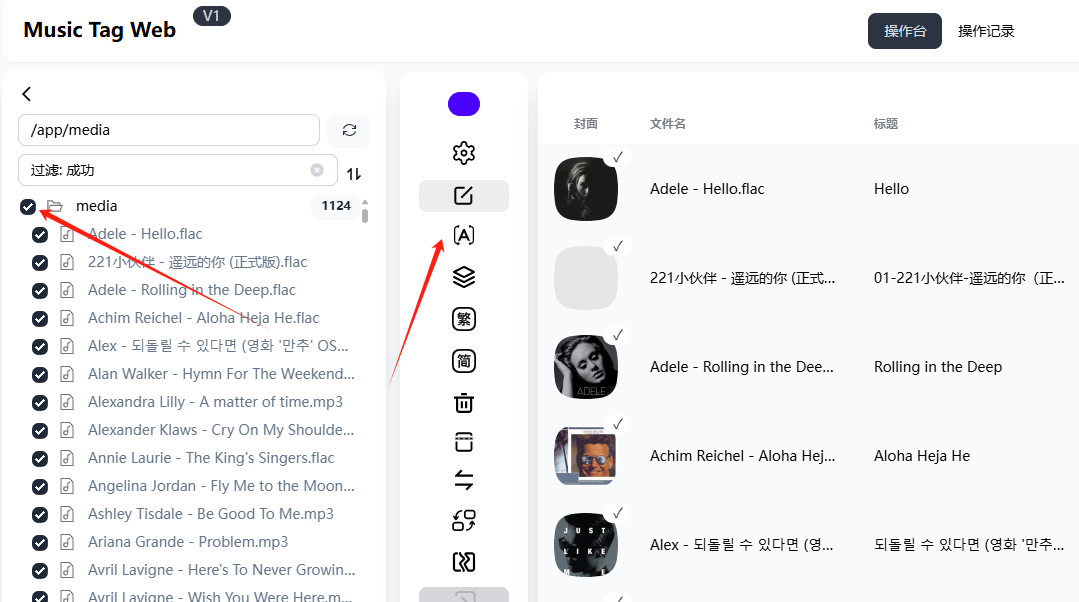Click the 文件名 column header
Screen dimensions: 1079x602
click(x=667, y=124)
